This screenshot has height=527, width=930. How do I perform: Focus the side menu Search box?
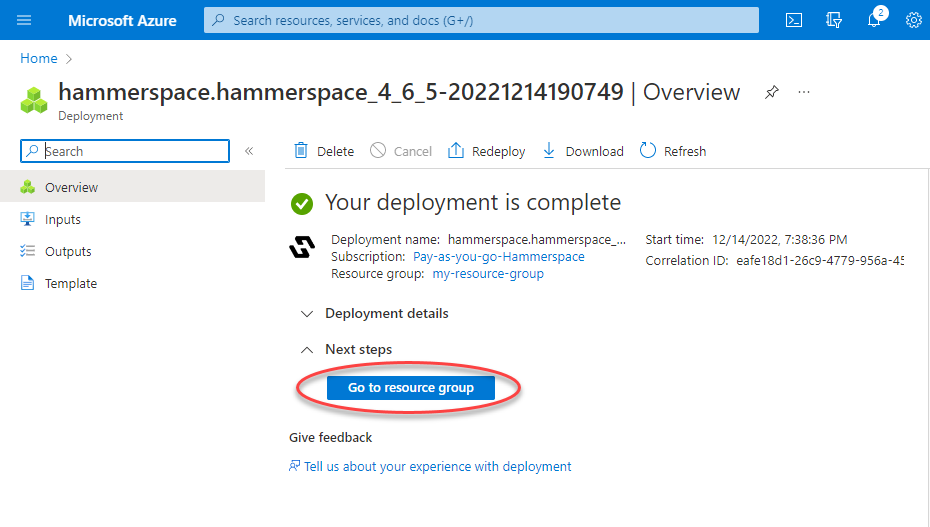[125, 151]
